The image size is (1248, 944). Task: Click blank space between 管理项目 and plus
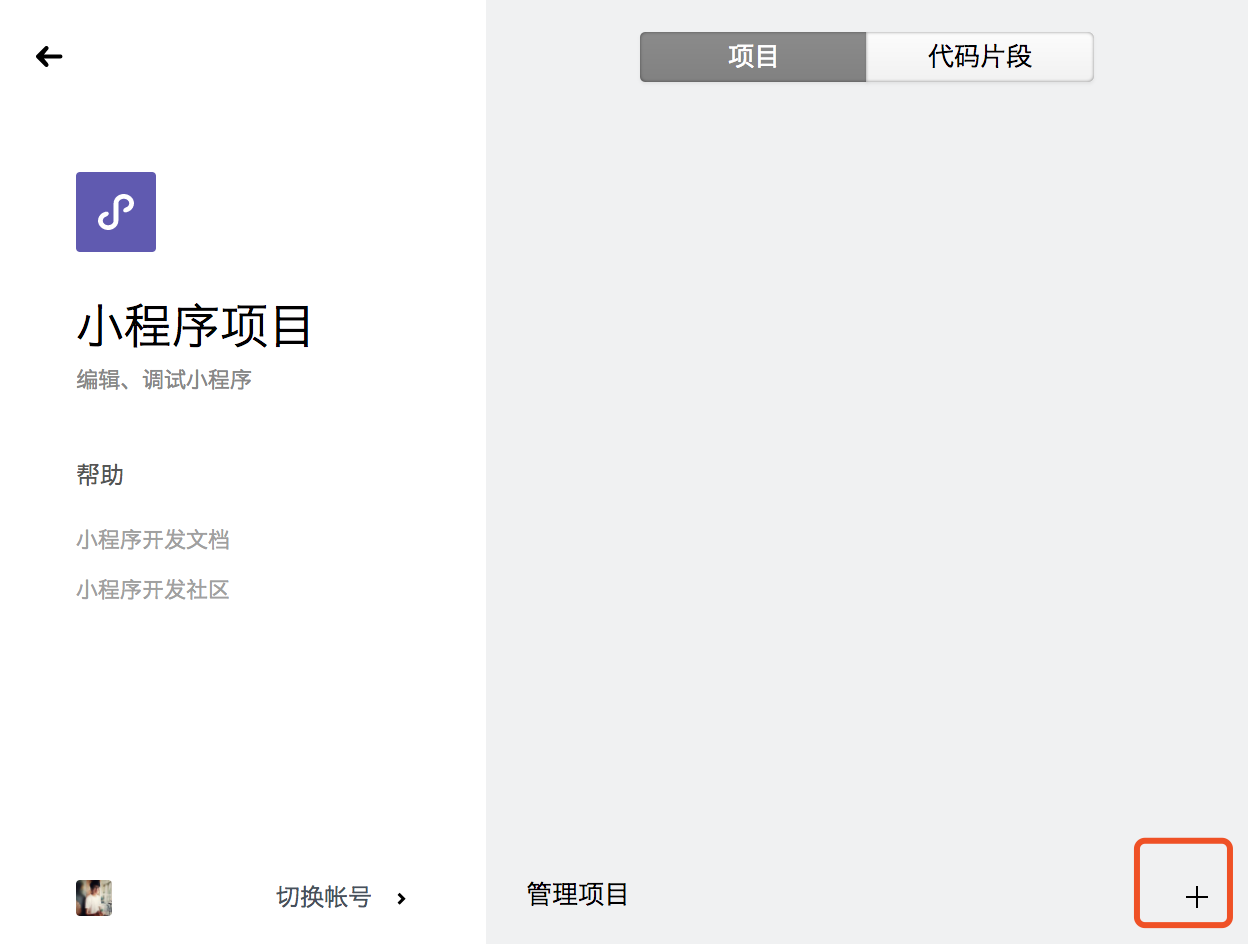click(x=880, y=895)
